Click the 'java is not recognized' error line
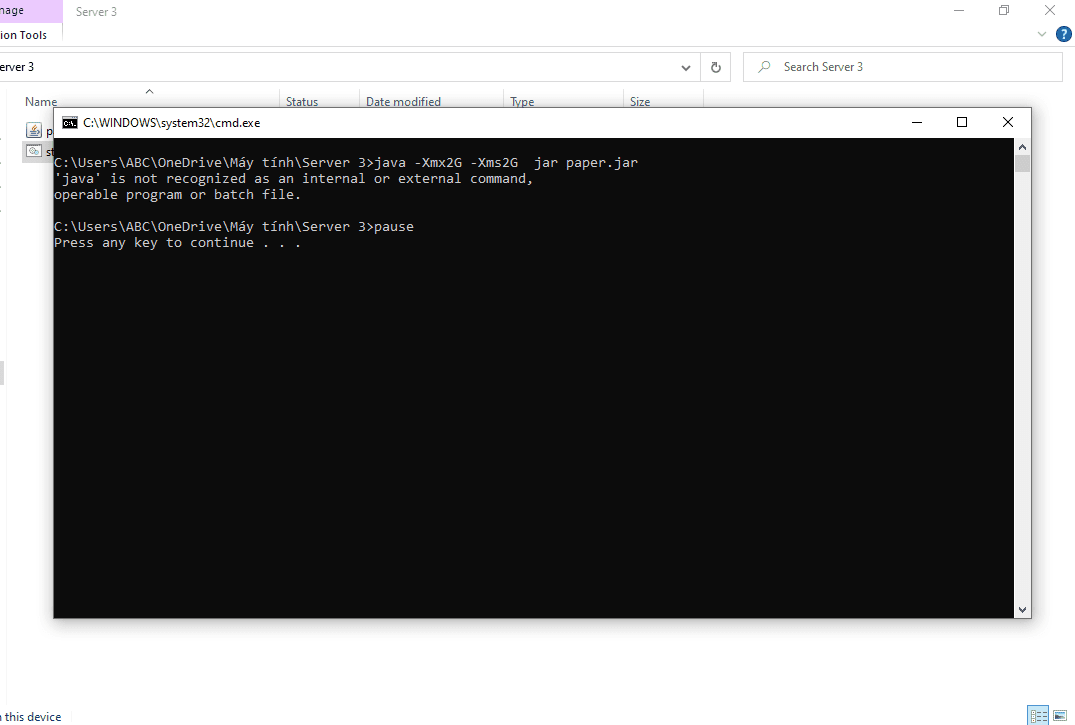This screenshot has height=725, width=1075. tap(293, 179)
